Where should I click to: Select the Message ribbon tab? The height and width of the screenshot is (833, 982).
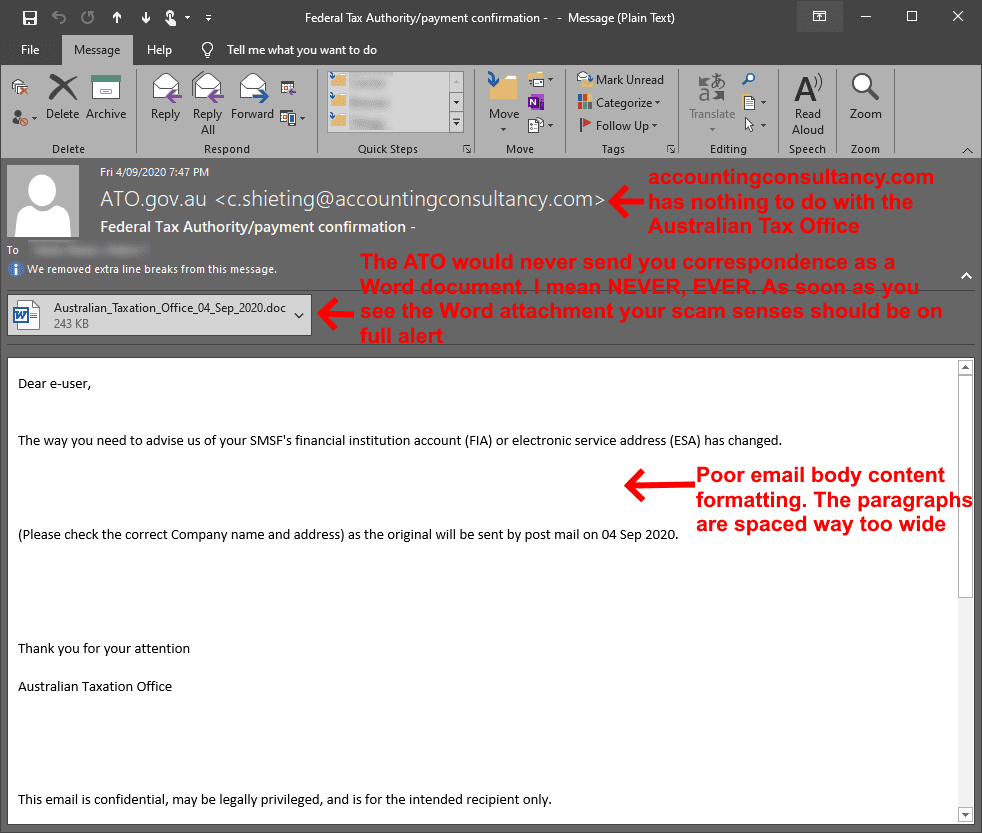pyautogui.click(x=97, y=50)
